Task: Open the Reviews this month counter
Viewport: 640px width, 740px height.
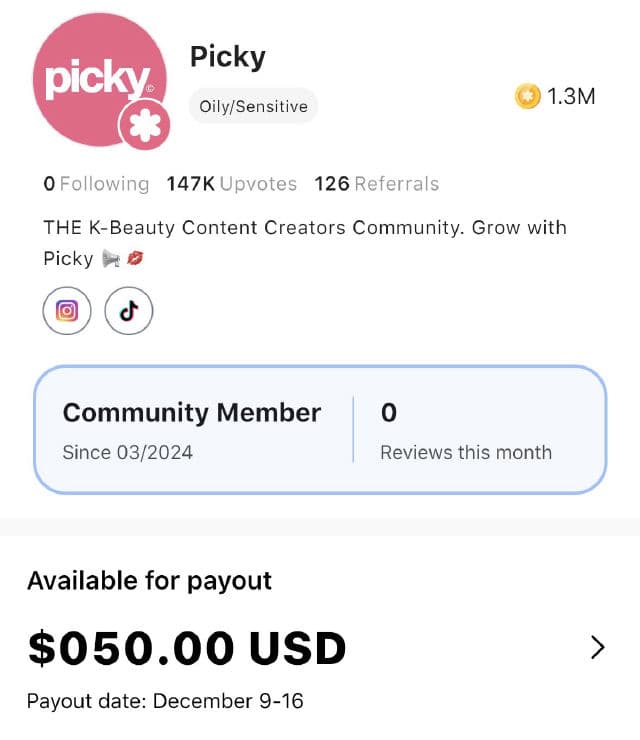Action: click(x=465, y=430)
